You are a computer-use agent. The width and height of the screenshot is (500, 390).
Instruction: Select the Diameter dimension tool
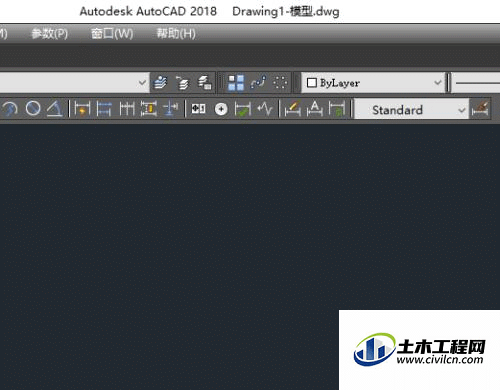click(x=33, y=109)
